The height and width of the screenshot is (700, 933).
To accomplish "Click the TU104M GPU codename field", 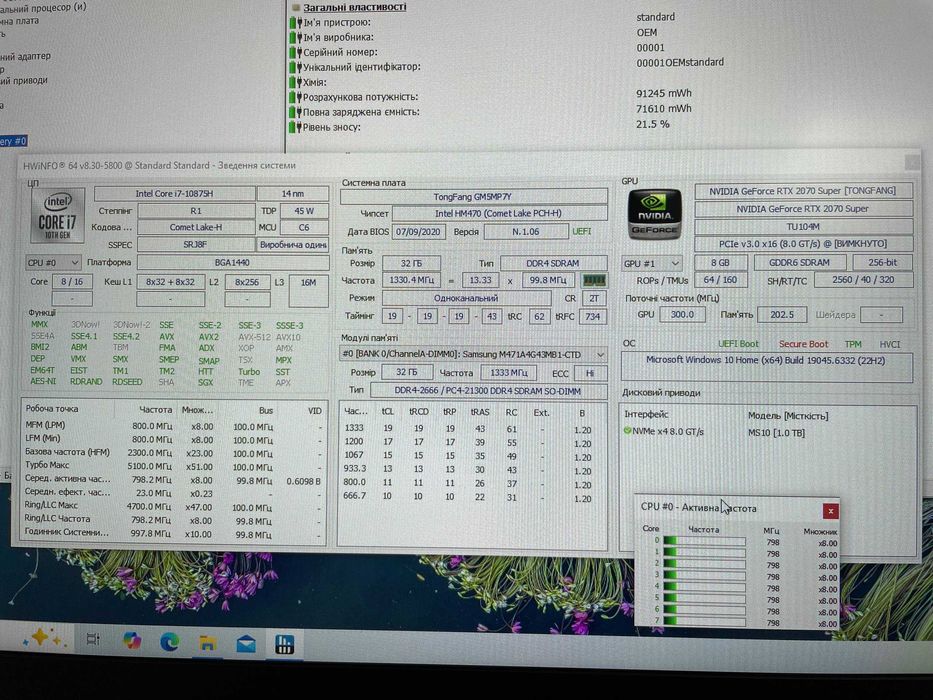I will pos(803,227).
